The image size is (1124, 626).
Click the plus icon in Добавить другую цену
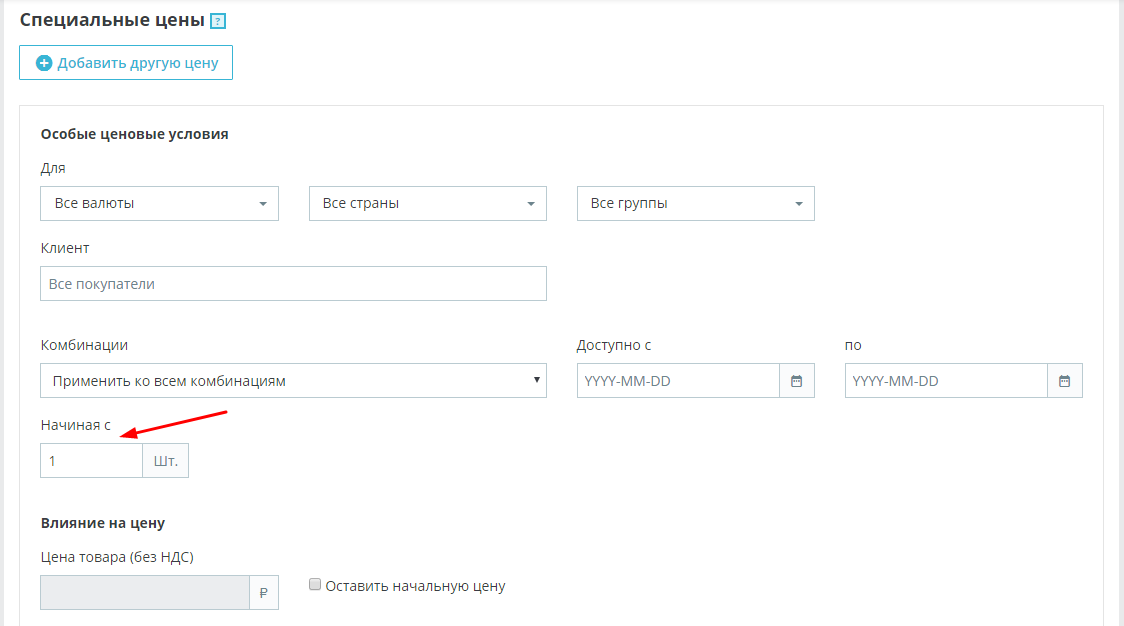[x=44, y=63]
